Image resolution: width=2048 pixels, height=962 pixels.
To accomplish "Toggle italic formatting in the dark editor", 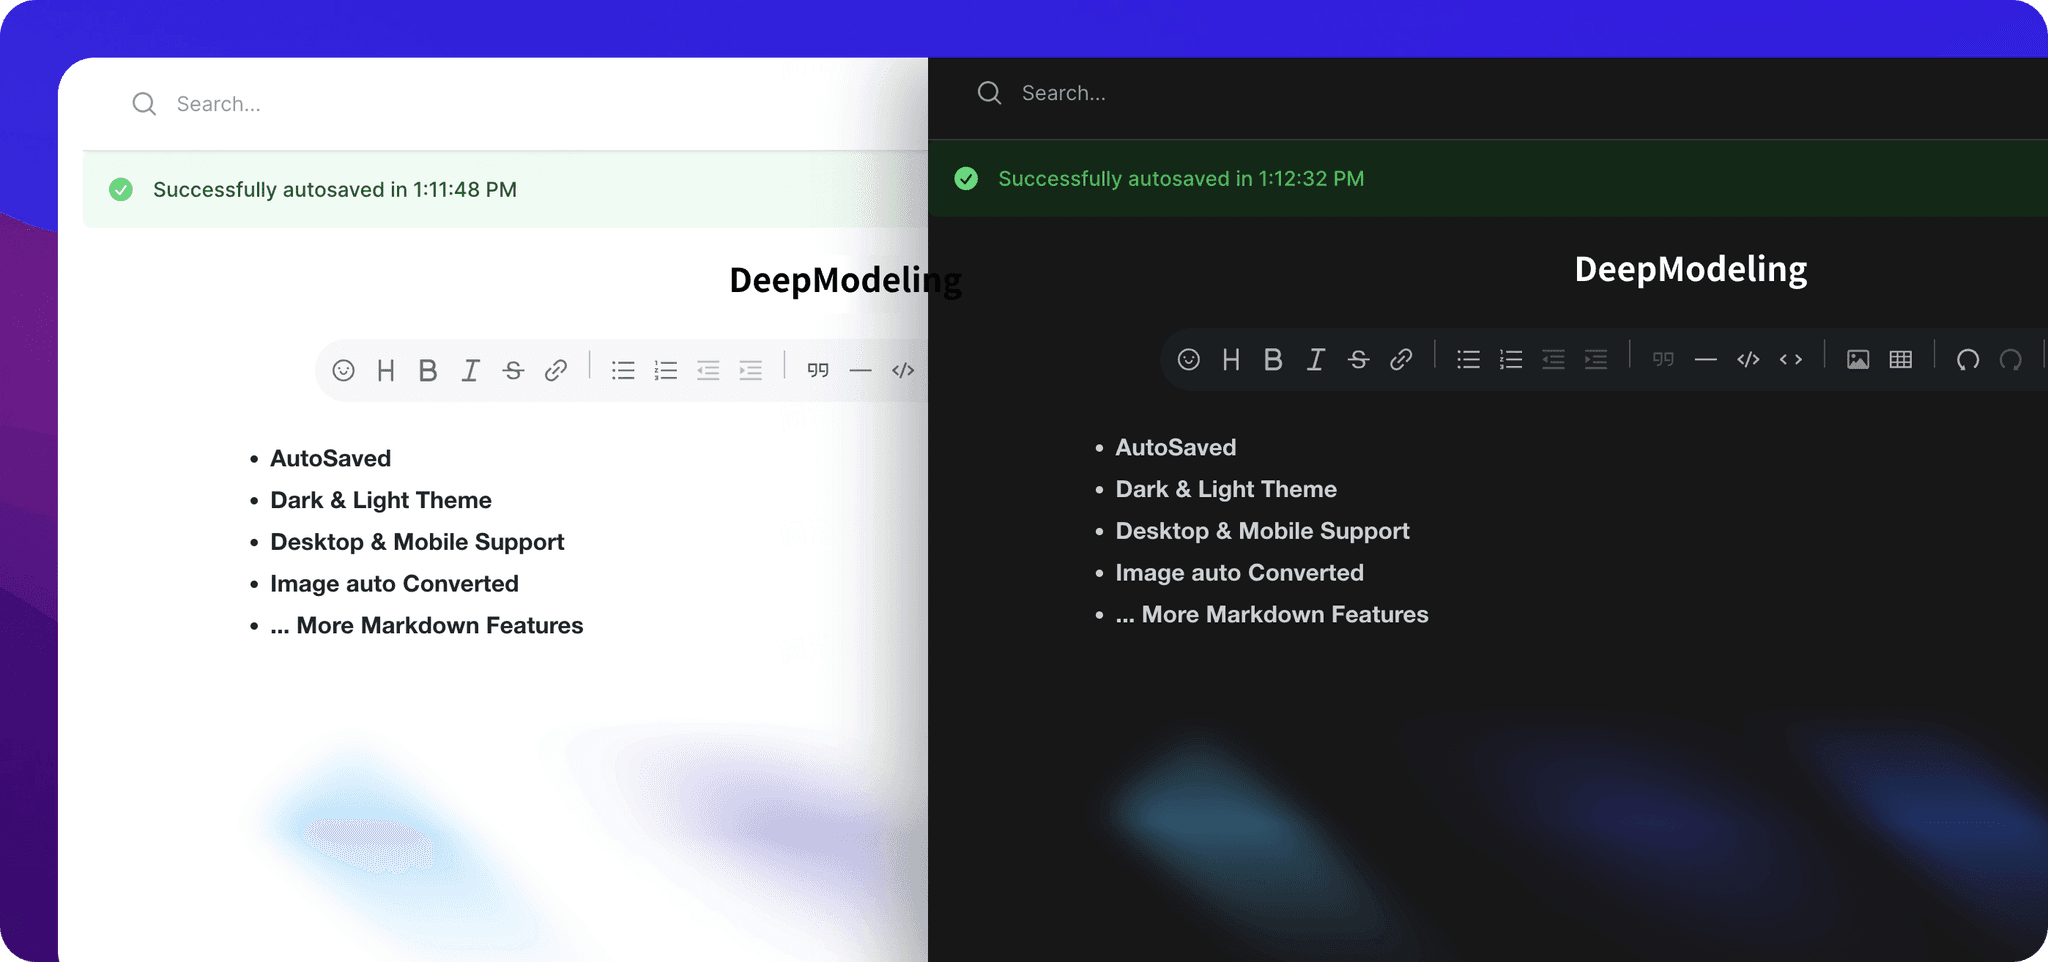I will (1316, 359).
